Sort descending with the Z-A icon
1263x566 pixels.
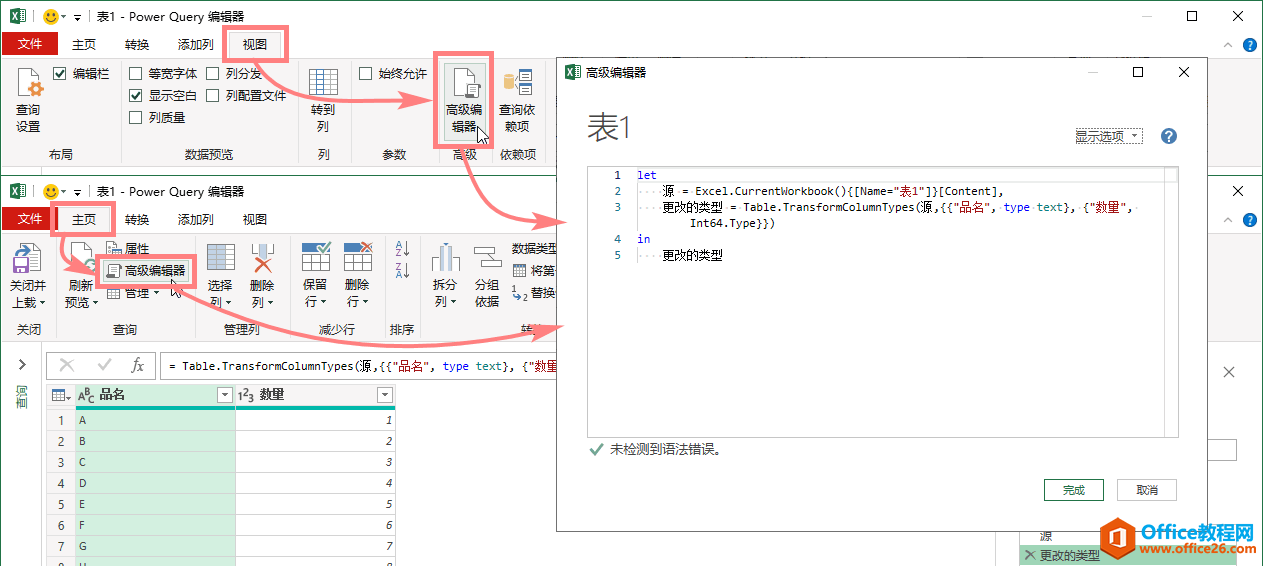403,270
